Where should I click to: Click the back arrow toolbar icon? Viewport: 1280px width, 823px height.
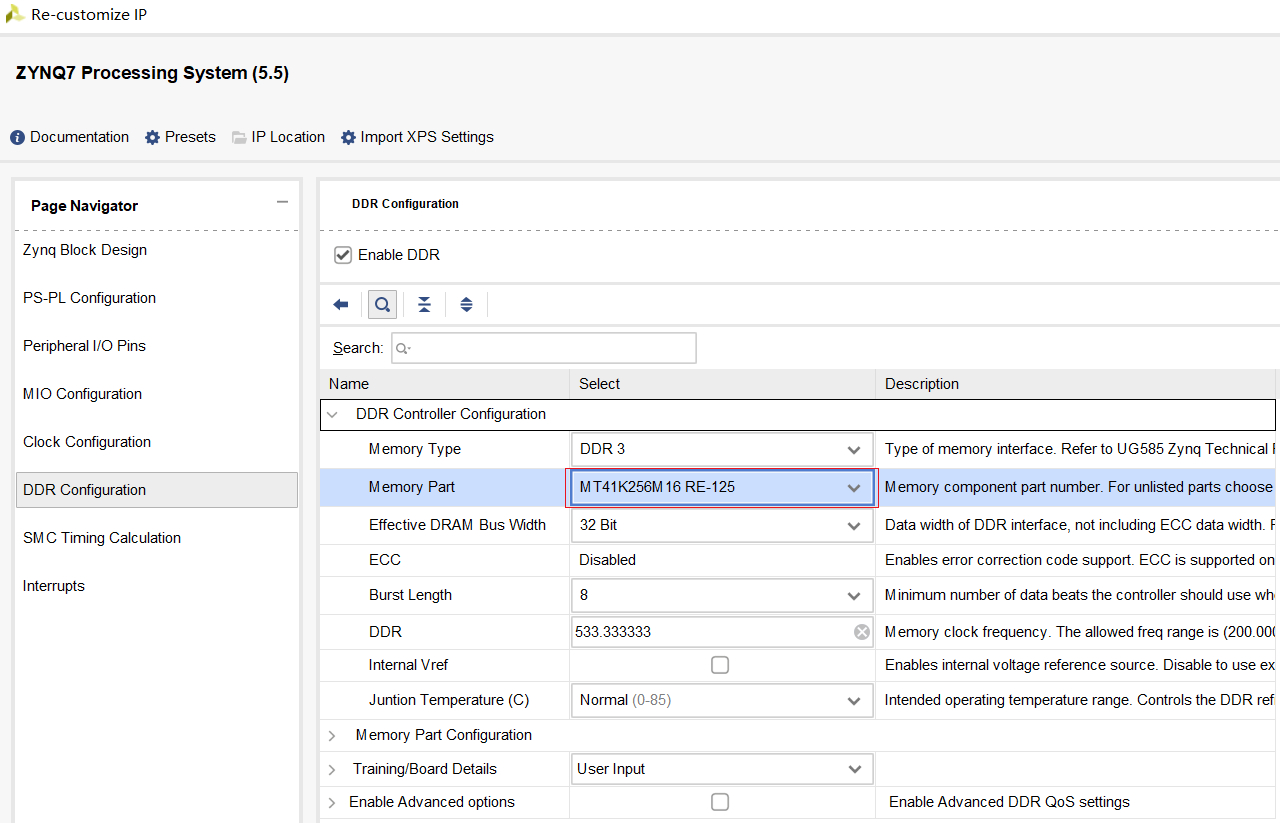tap(341, 305)
